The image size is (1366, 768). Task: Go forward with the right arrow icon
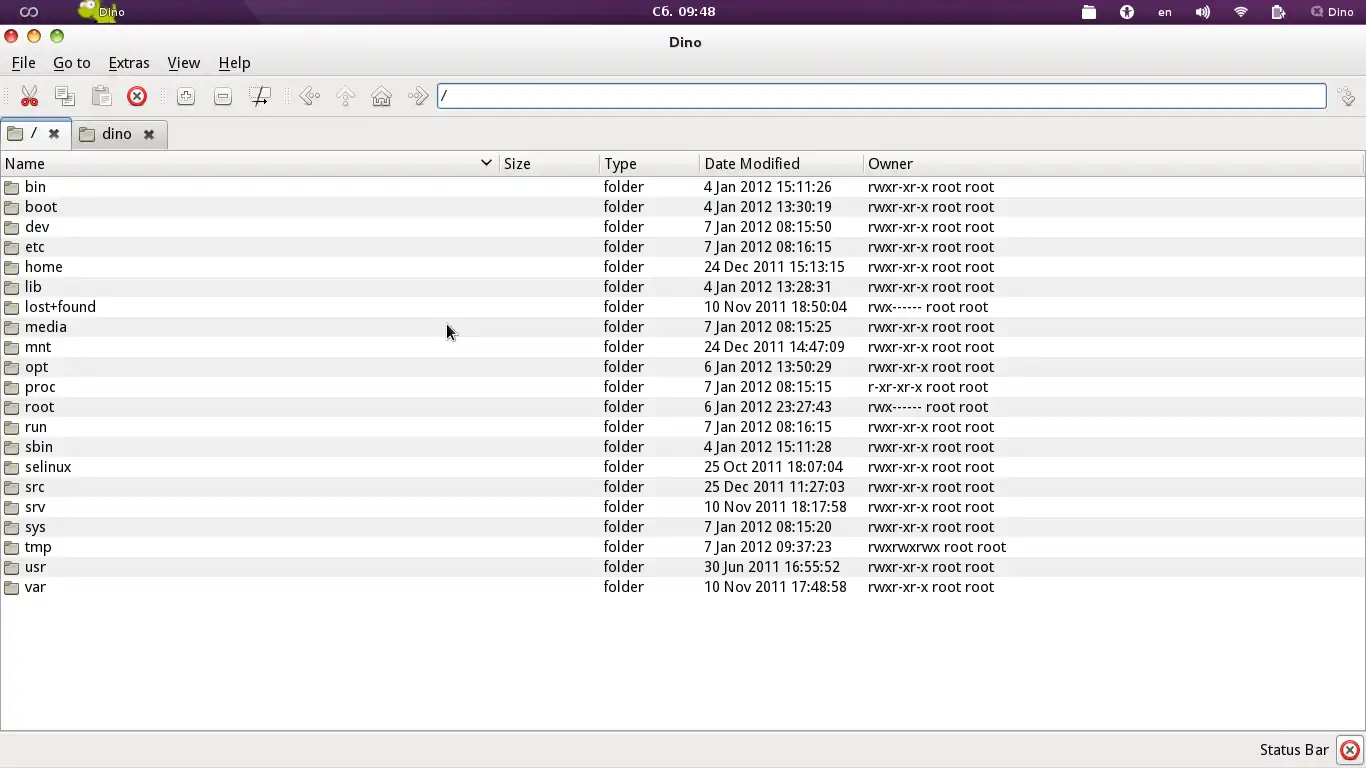[418, 96]
